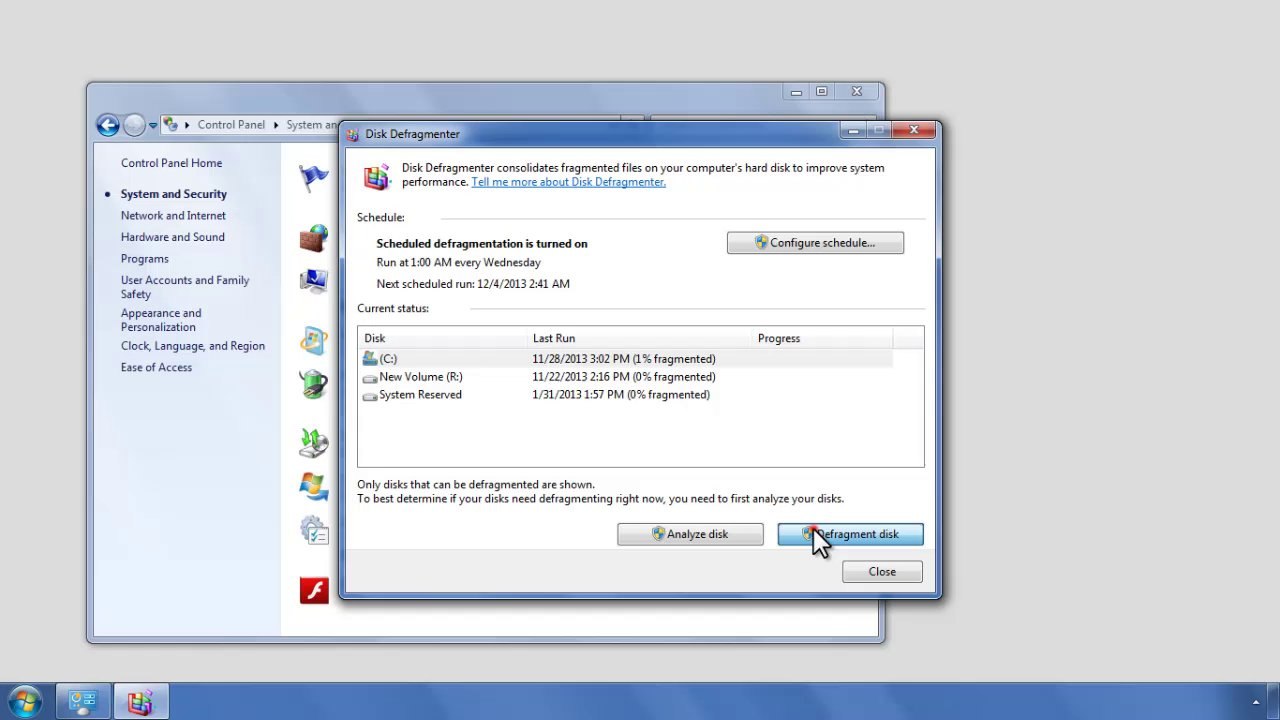Viewport: 1280px width, 720px height.
Task: Select the System Reserved disk row
Action: [627, 395]
